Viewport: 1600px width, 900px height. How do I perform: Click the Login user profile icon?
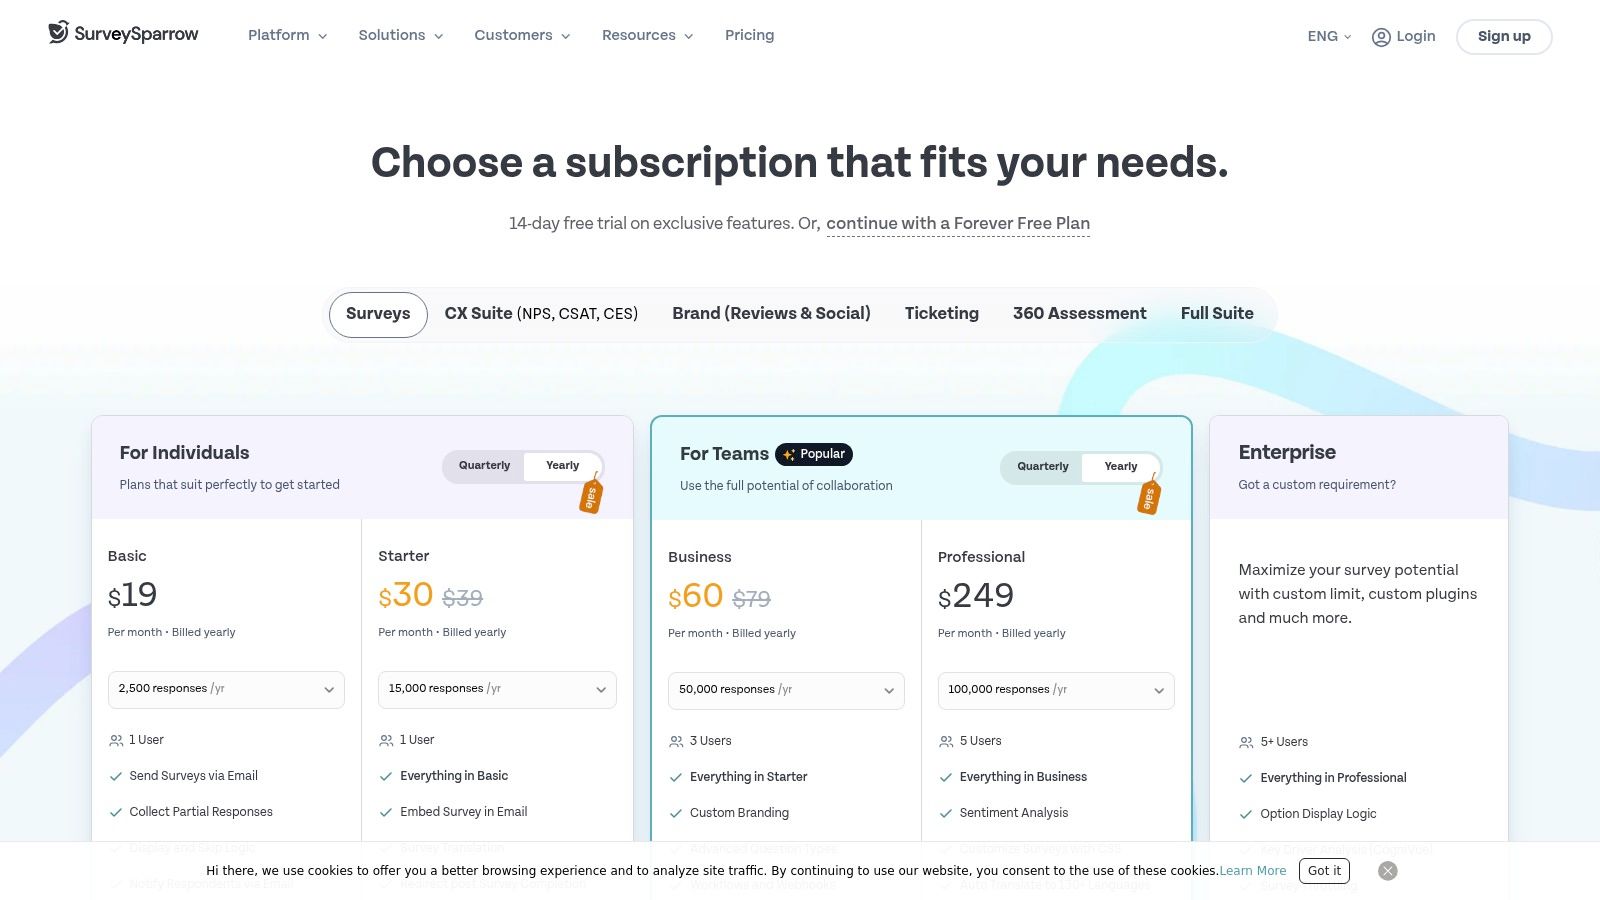pos(1381,37)
